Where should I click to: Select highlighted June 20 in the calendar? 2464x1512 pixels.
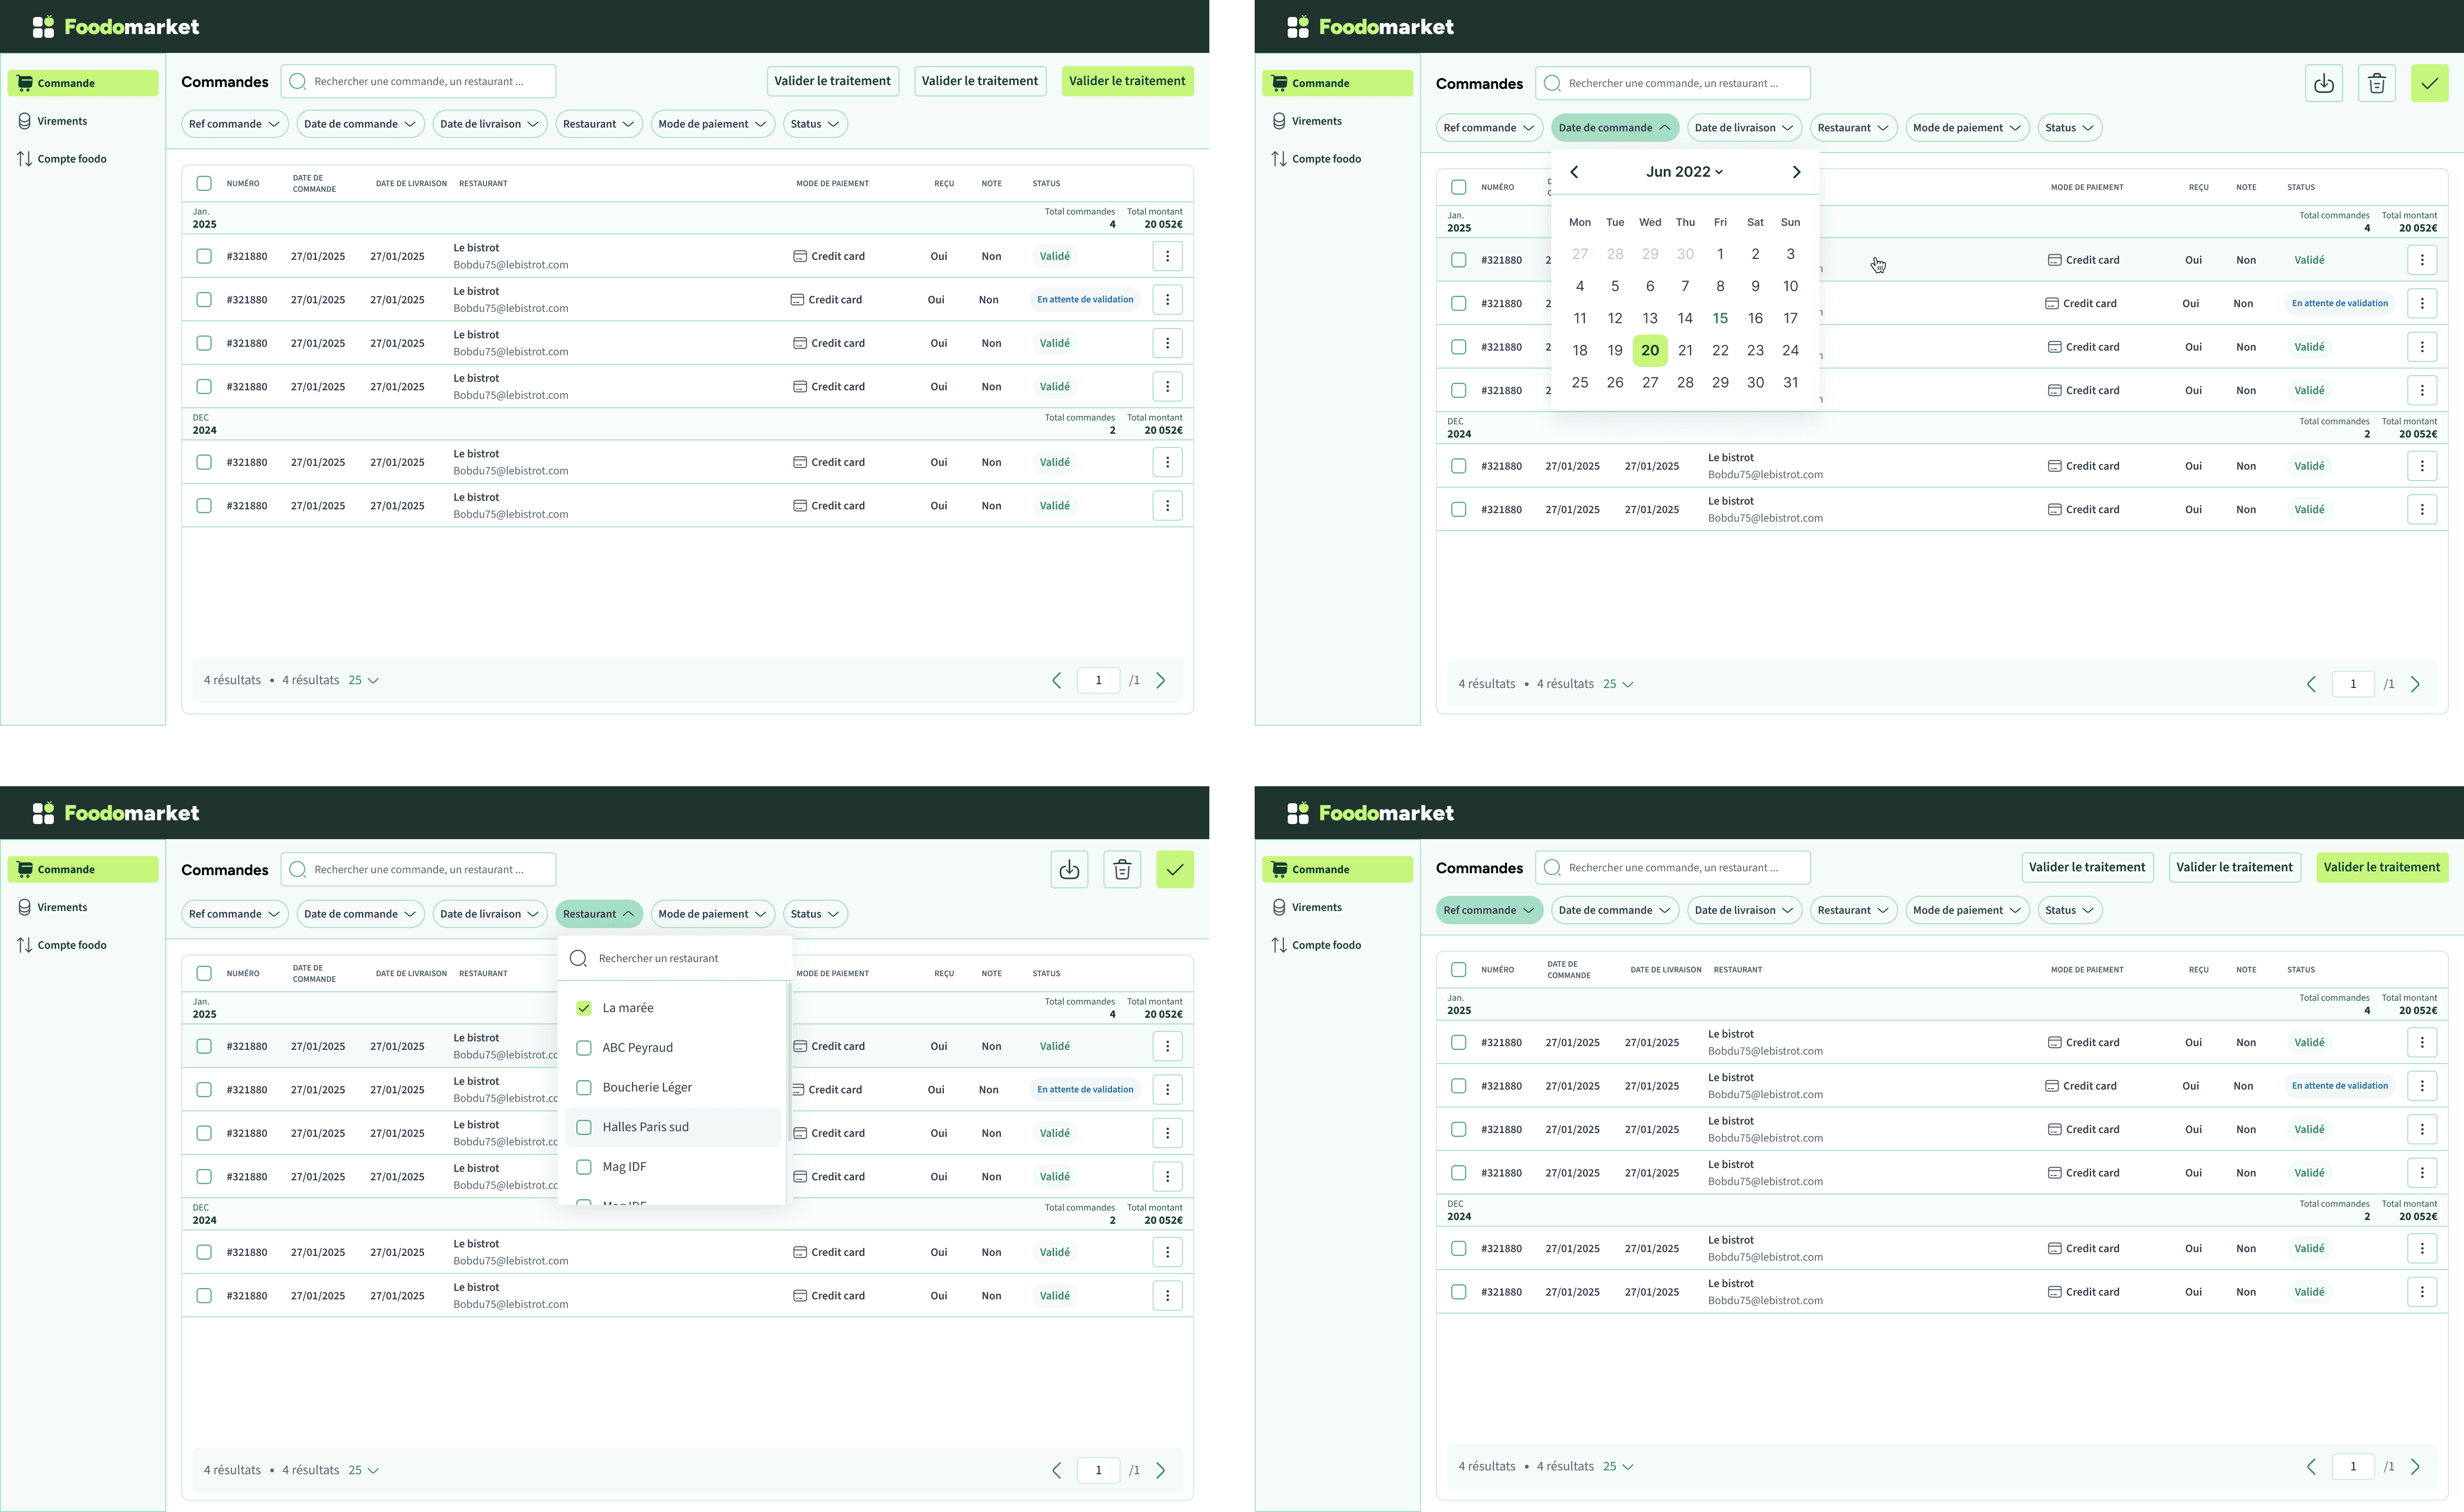(x=1650, y=351)
